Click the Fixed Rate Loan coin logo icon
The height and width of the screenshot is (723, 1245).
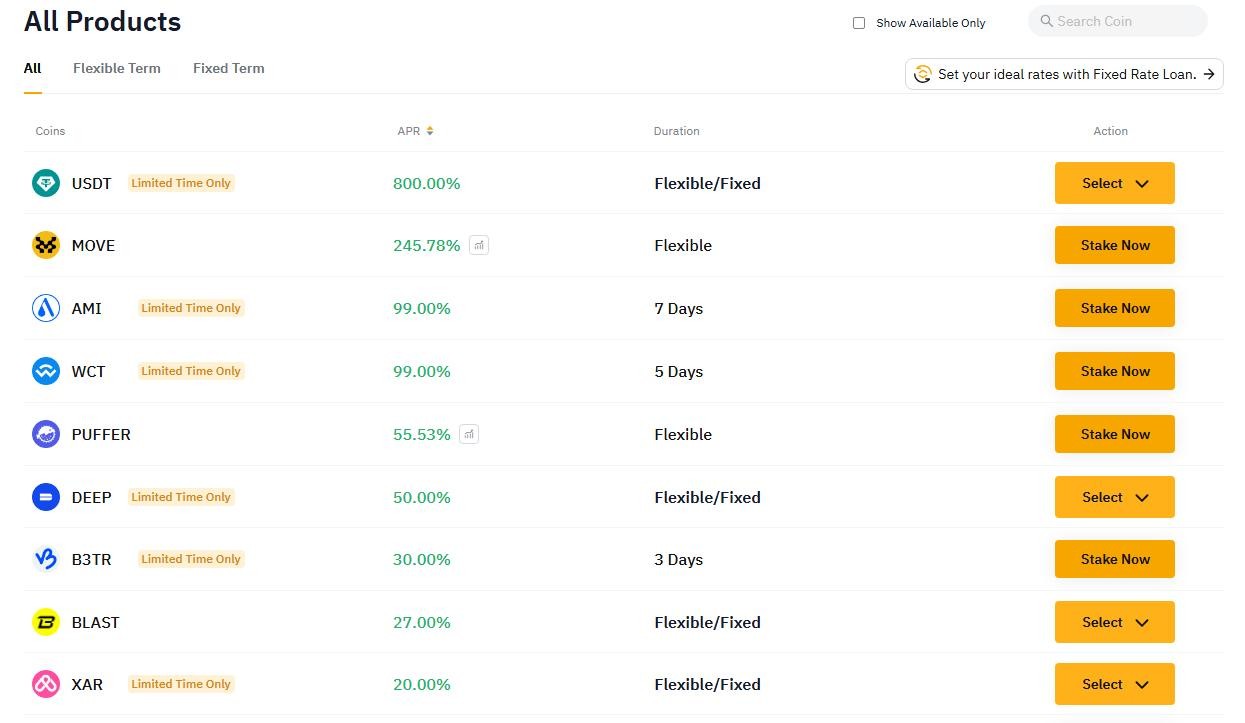pos(923,74)
